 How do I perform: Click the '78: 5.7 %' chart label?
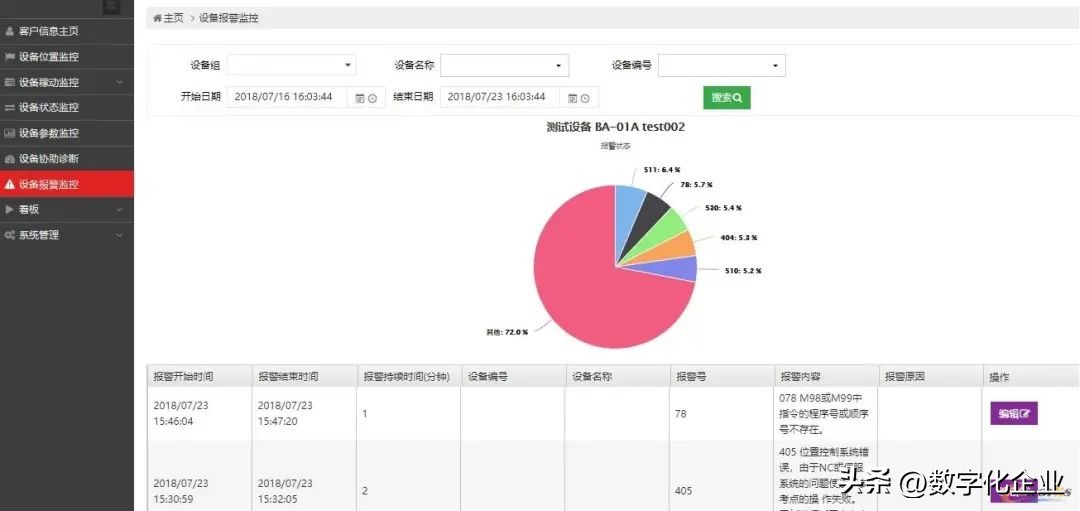696,185
